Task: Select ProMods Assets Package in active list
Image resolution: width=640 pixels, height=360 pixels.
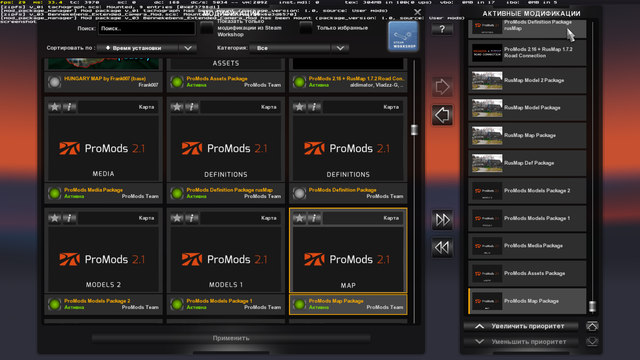Action: pos(527,273)
